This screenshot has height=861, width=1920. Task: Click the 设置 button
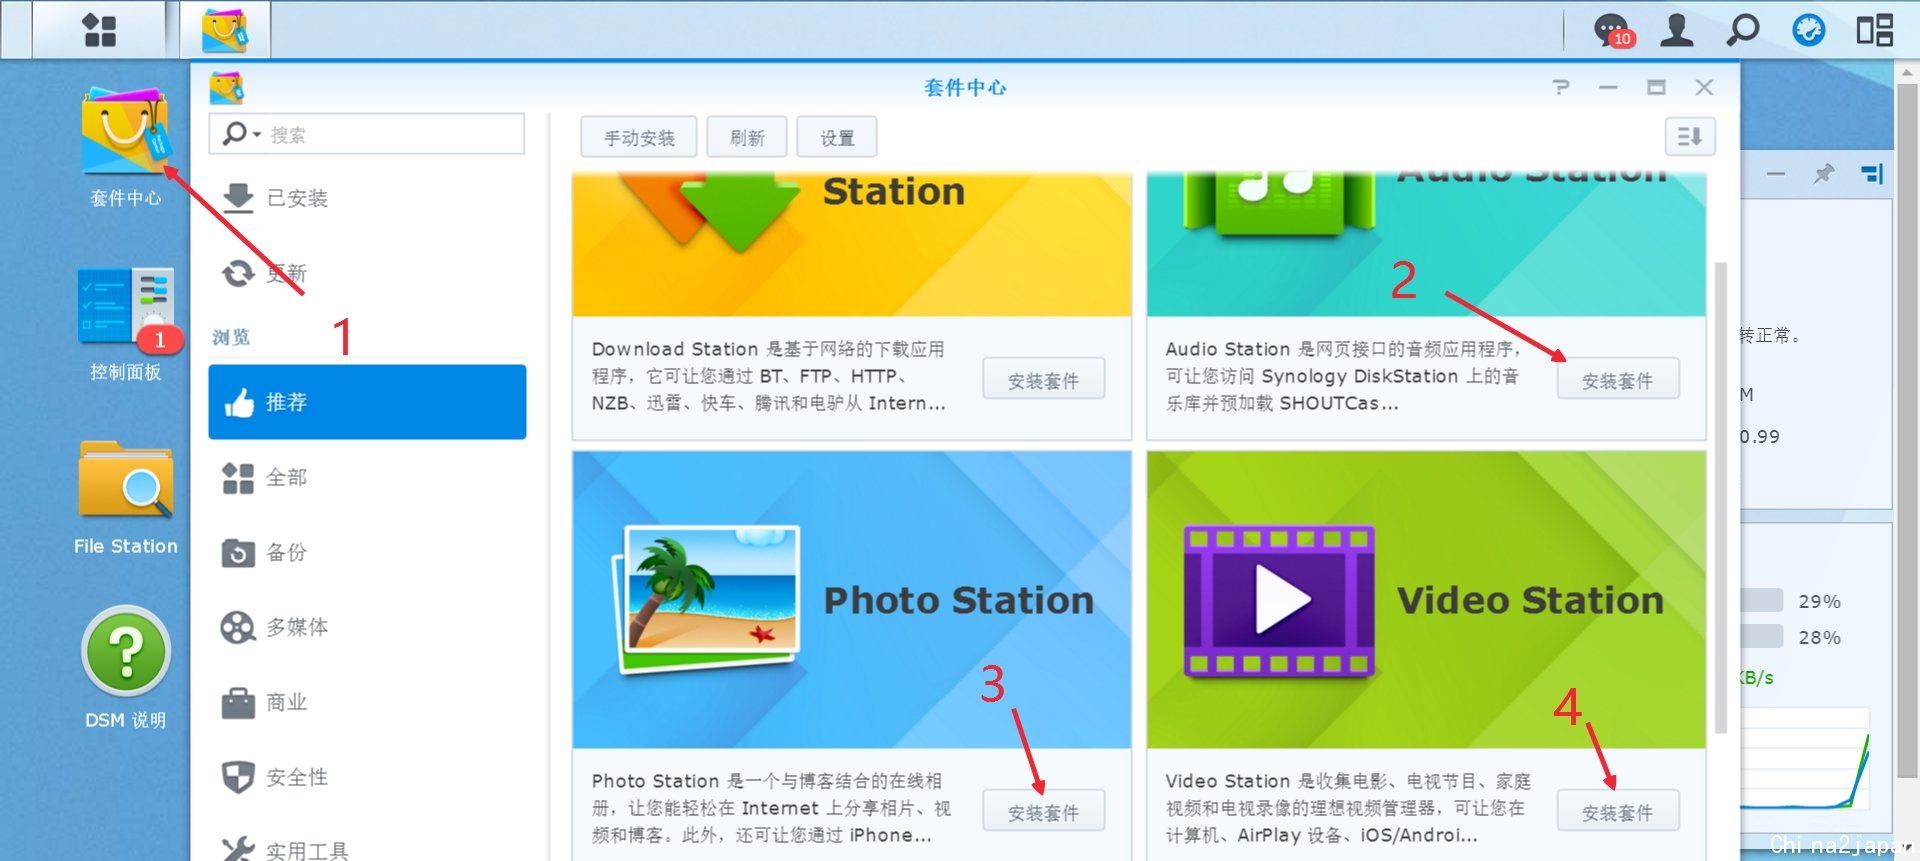(x=837, y=138)
